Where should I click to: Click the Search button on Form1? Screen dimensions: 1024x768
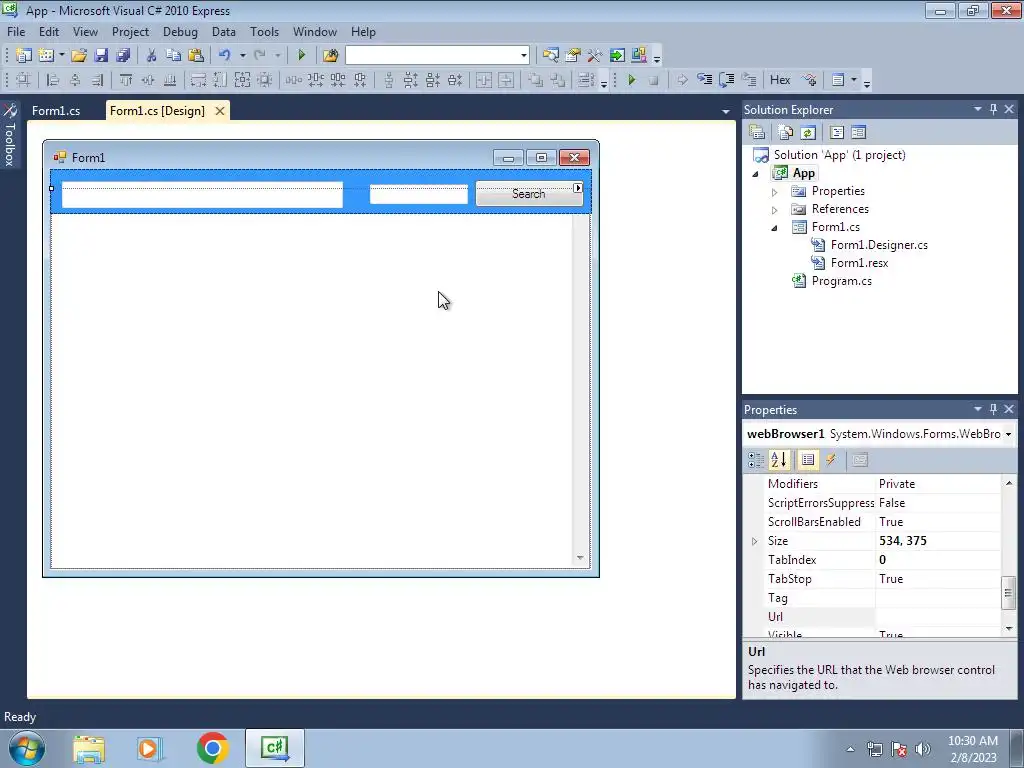(x=529, y=194)
